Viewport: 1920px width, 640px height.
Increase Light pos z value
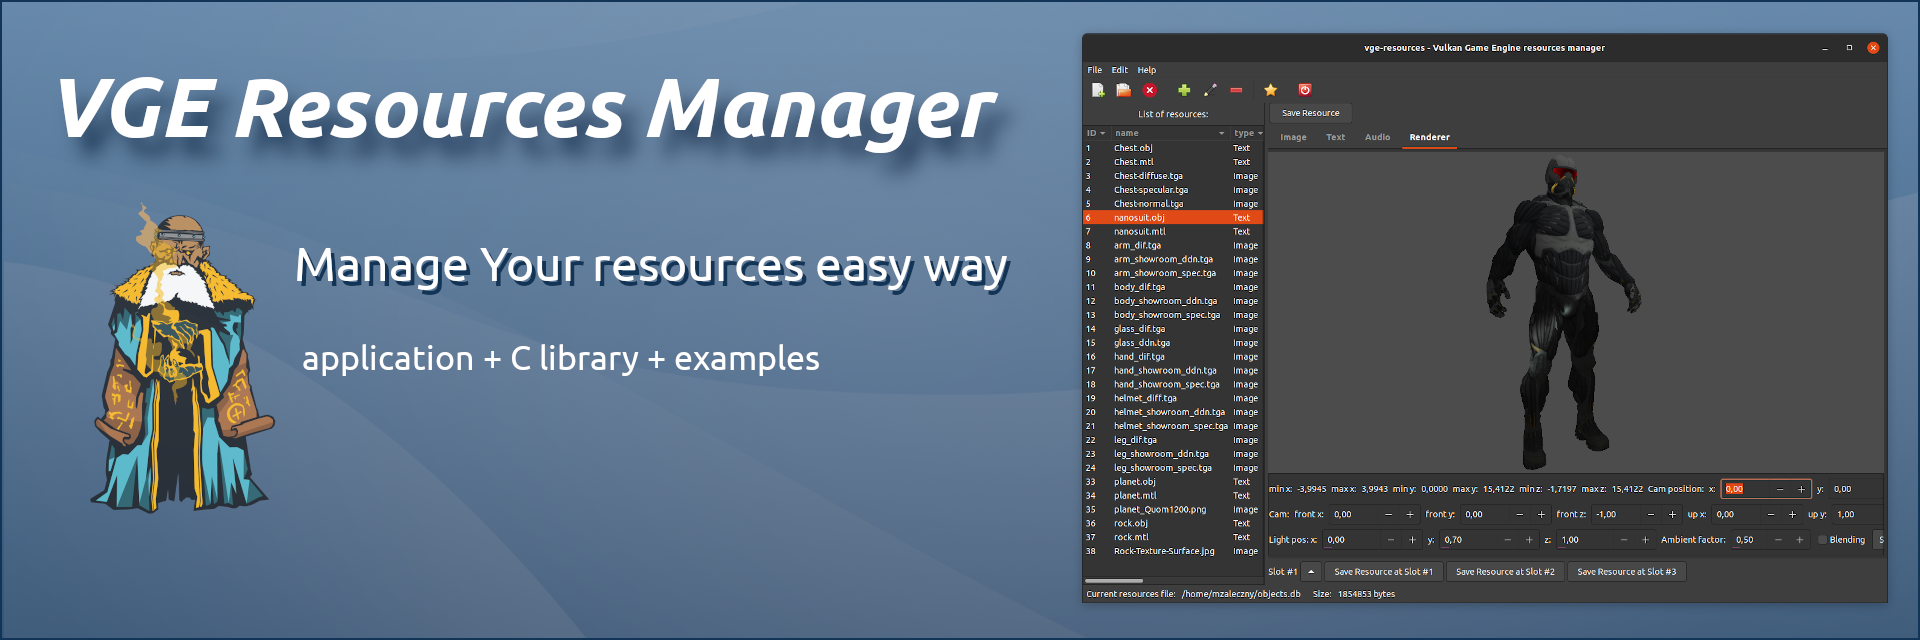click(1645, 540)
